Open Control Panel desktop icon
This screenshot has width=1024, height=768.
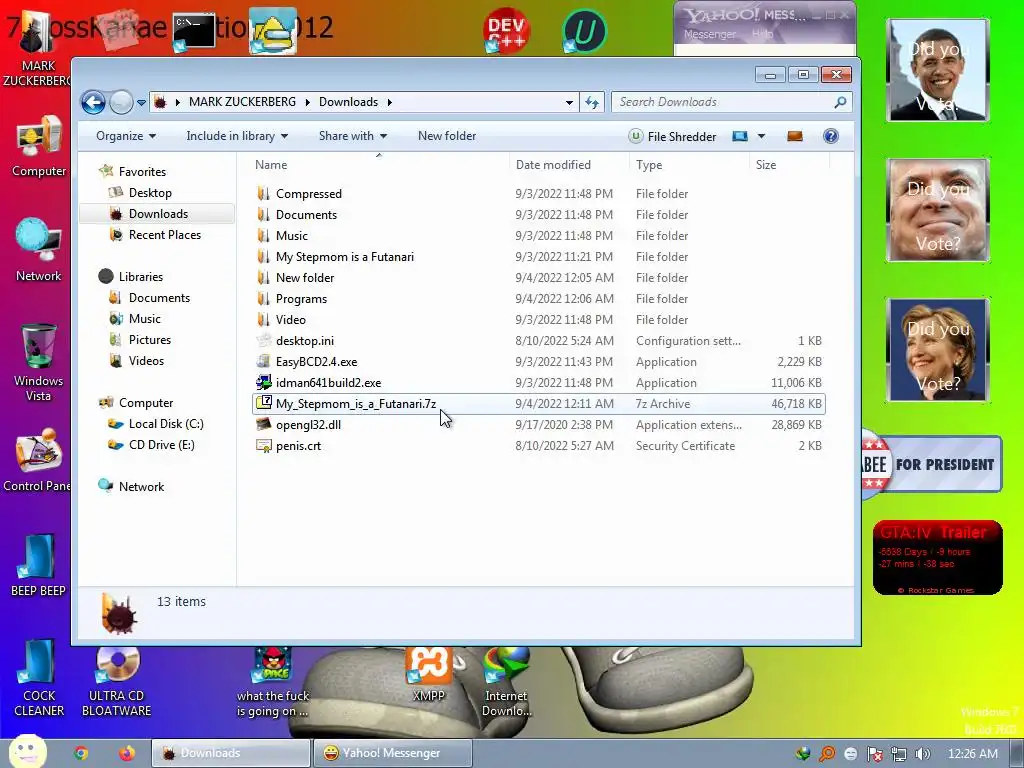coord(38,460)
